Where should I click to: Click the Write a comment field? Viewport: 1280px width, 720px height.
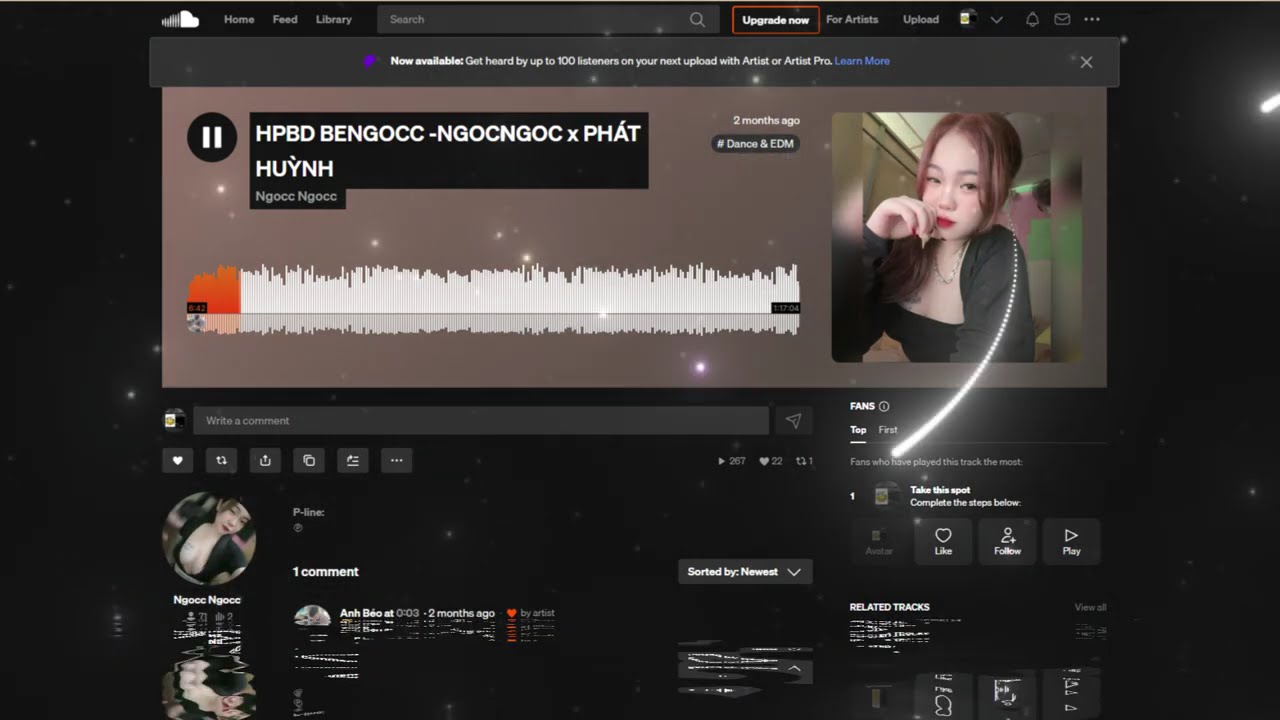(x=480, y=421)
